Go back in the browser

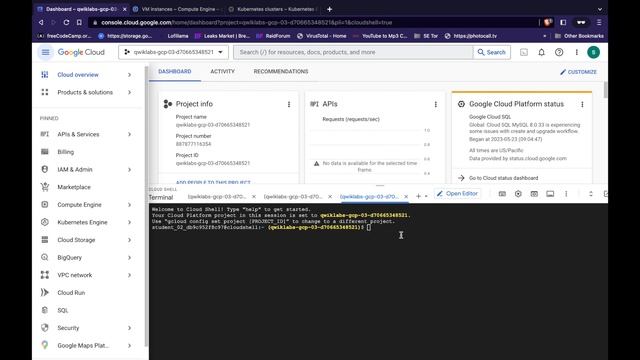coord(41,22)
